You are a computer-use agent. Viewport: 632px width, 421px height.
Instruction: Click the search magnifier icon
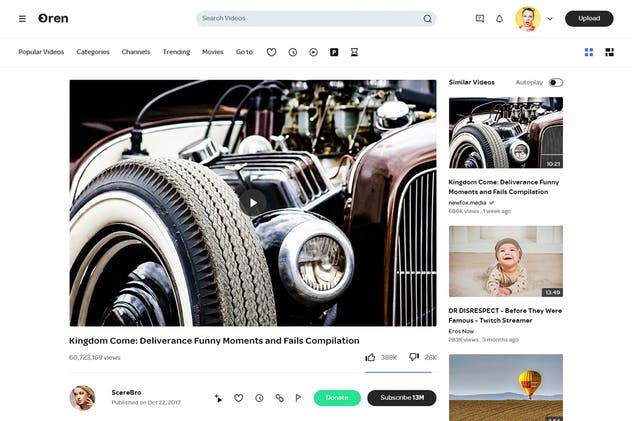click(x=427, y=19)
